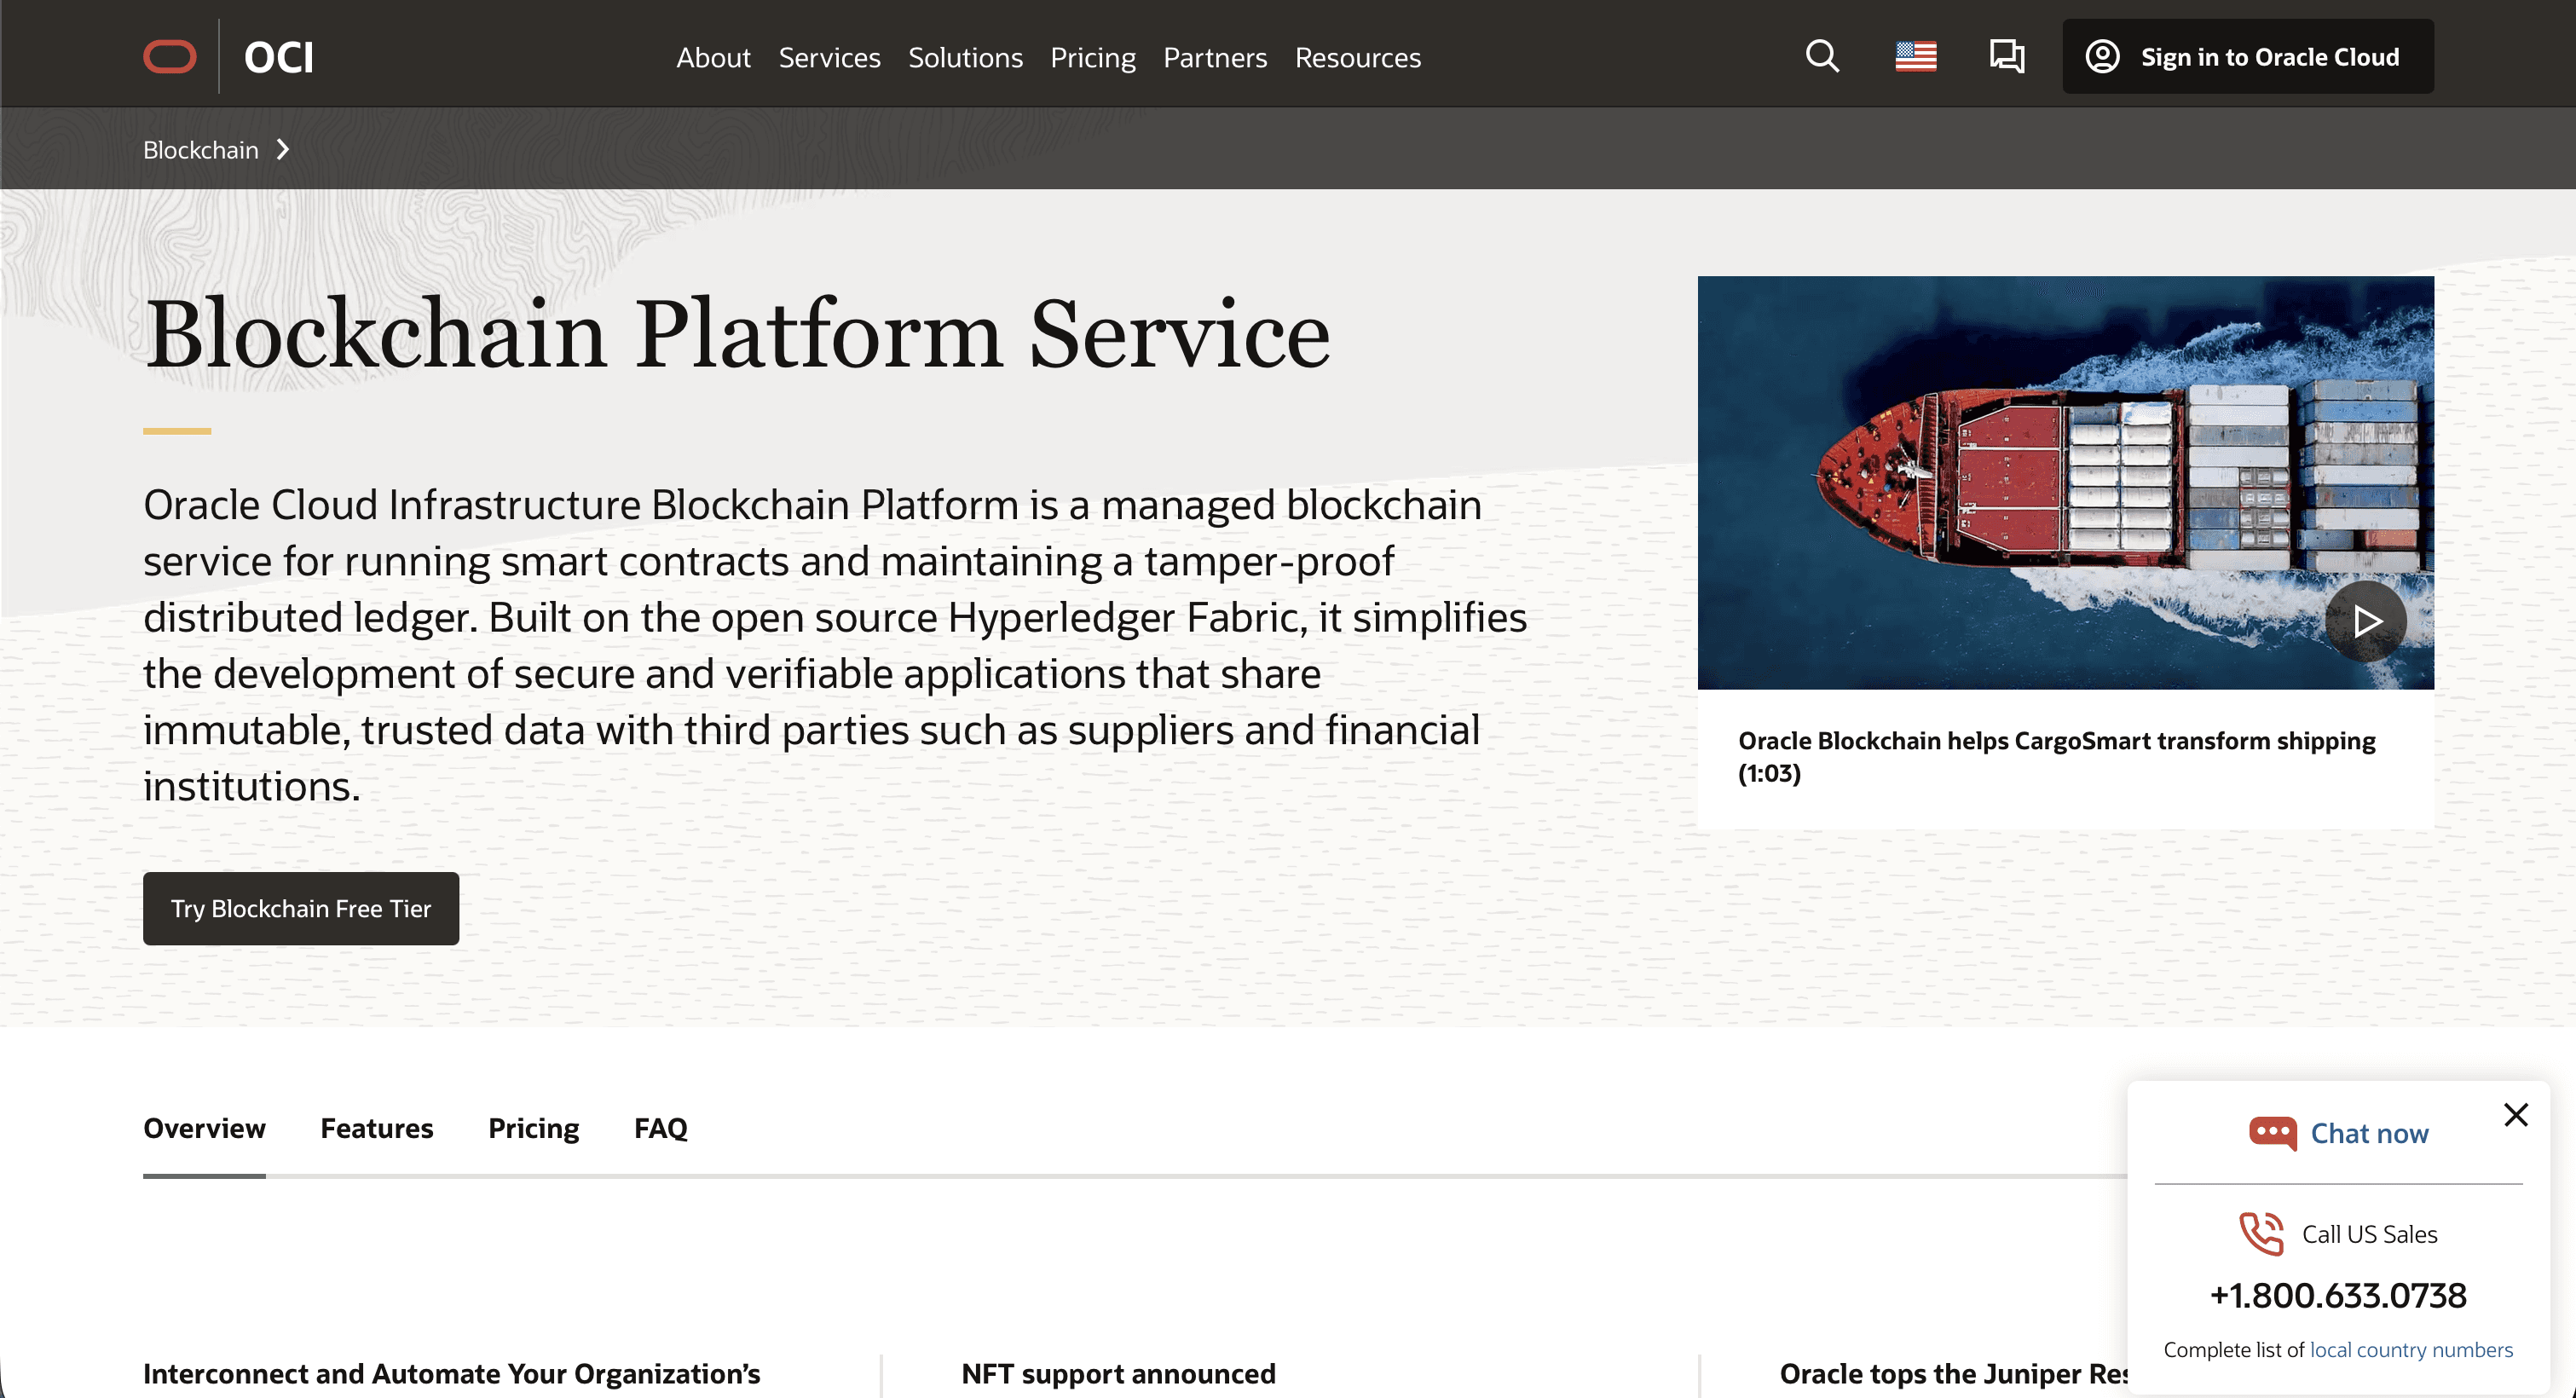
Task: Open the search magnifier icon
Action: [x=1822, y=56]
